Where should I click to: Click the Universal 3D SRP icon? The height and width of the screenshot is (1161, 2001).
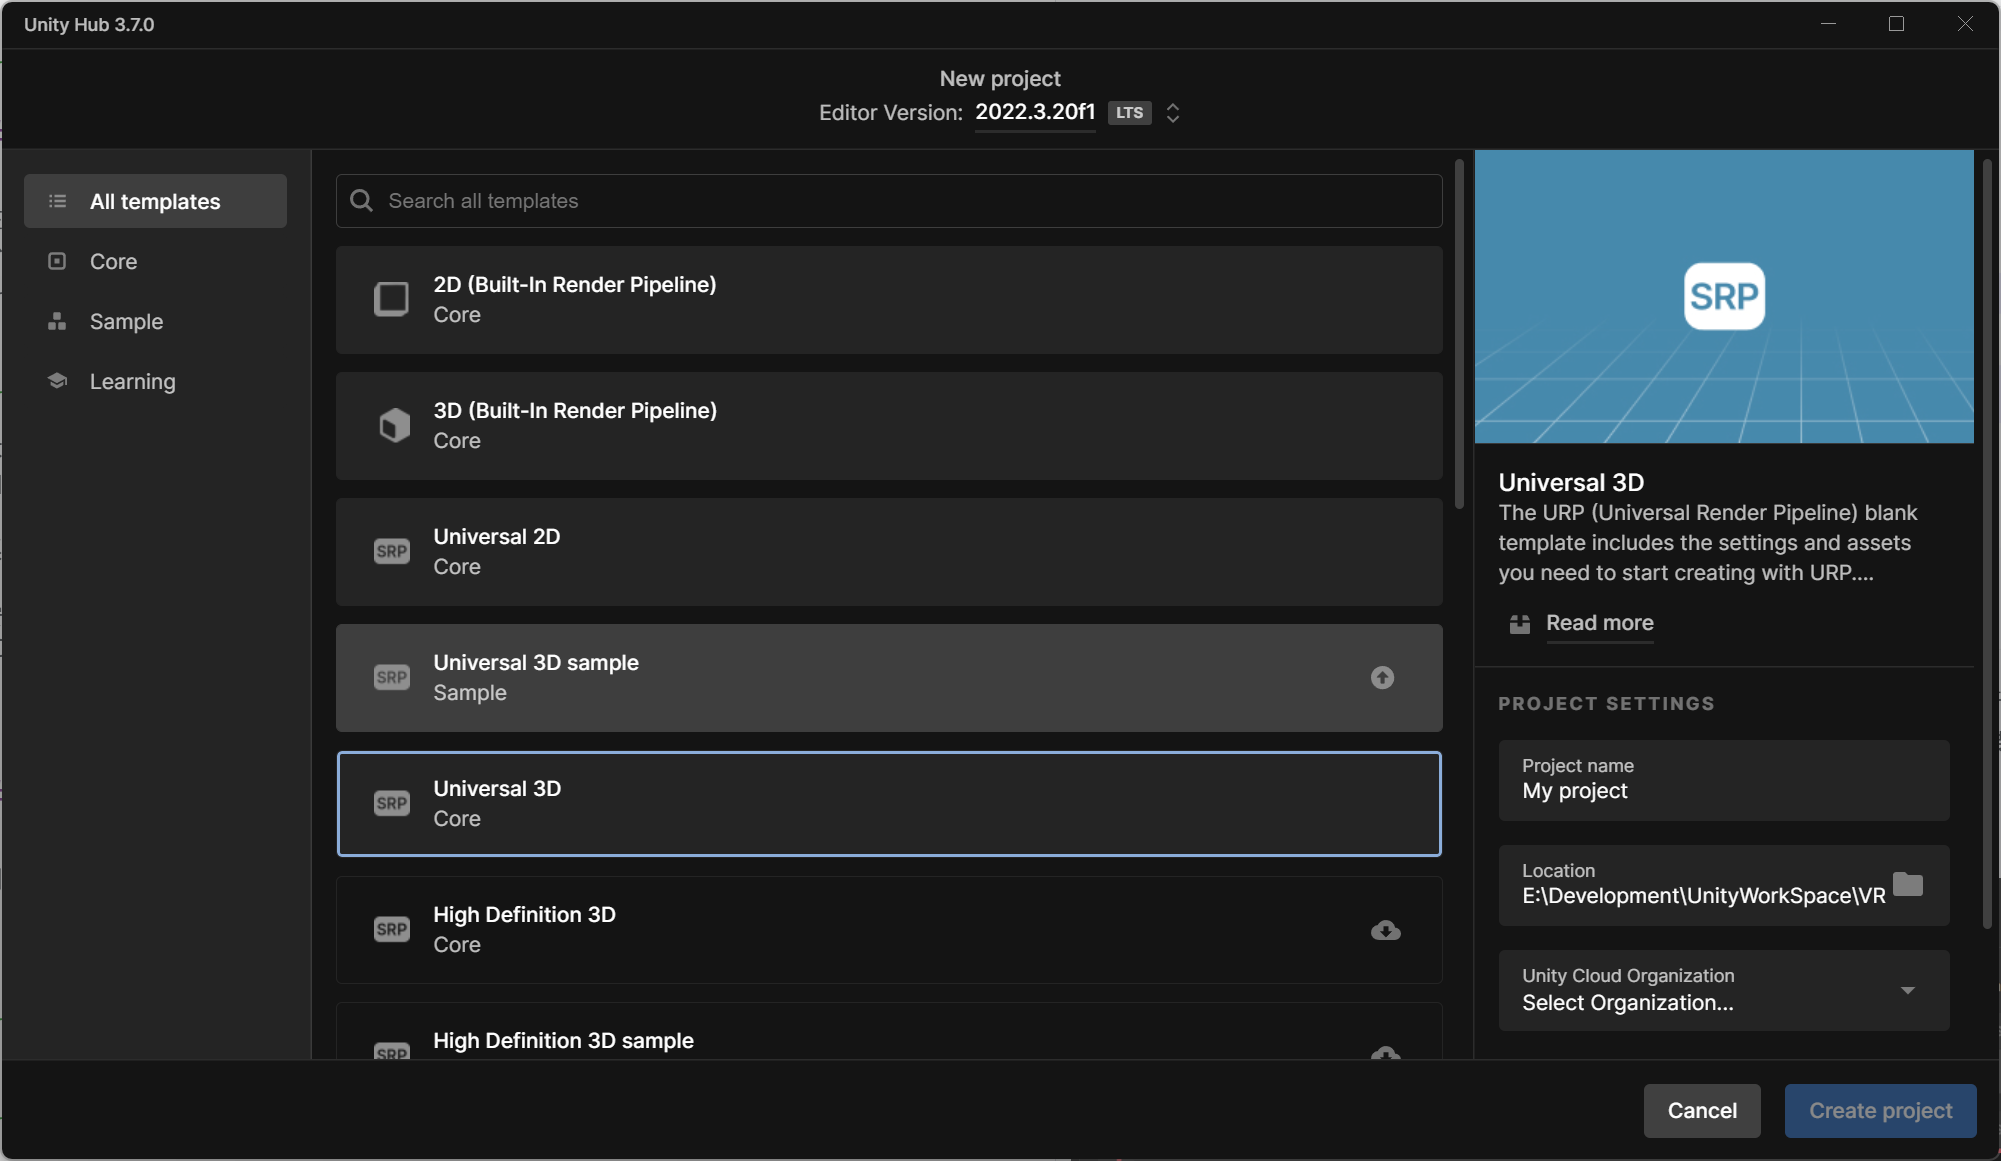coord(391,803)
